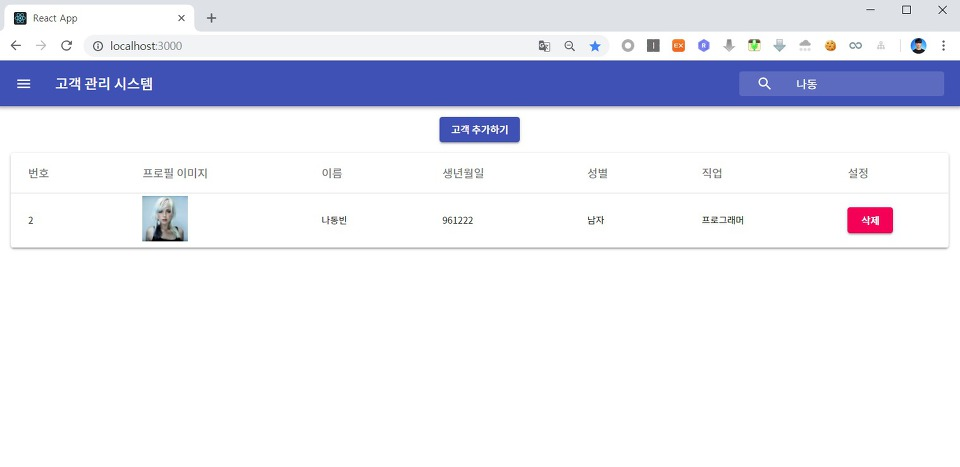Click the cookie extension icon
This screenshot has width=960, height=467.
click(830, 46)
